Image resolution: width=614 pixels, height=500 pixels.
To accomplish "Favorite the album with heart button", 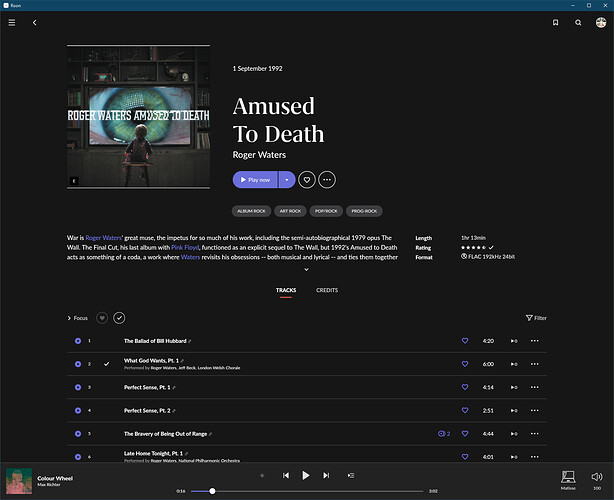I will [x=307, y=180].
